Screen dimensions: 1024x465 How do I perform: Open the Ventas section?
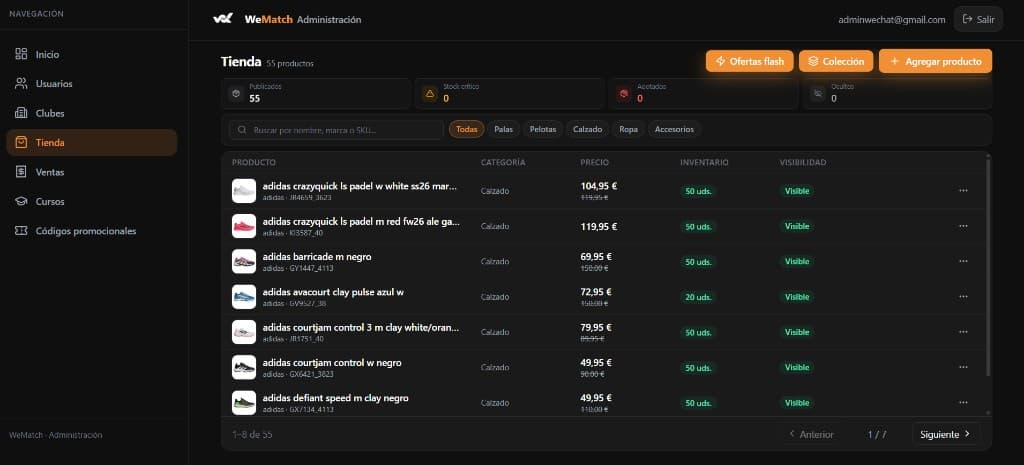pyautogui.click(x=91, y=172)
